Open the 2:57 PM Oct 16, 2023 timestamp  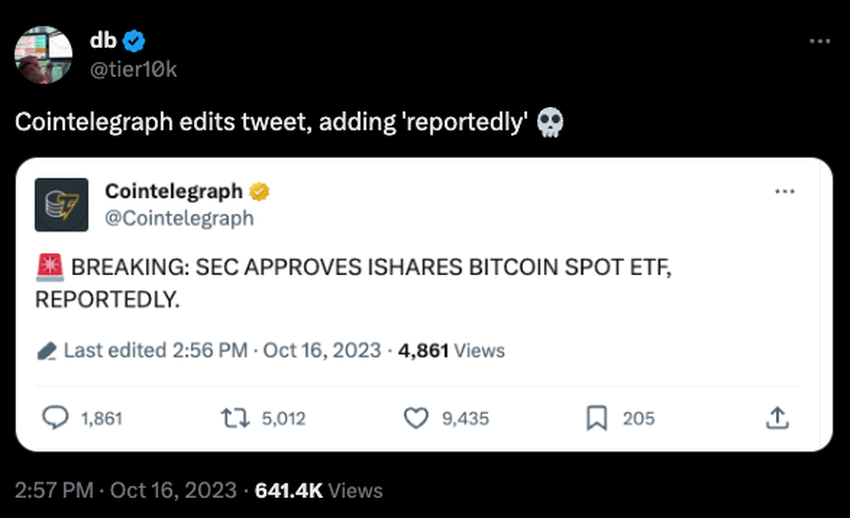coord(127,490)
